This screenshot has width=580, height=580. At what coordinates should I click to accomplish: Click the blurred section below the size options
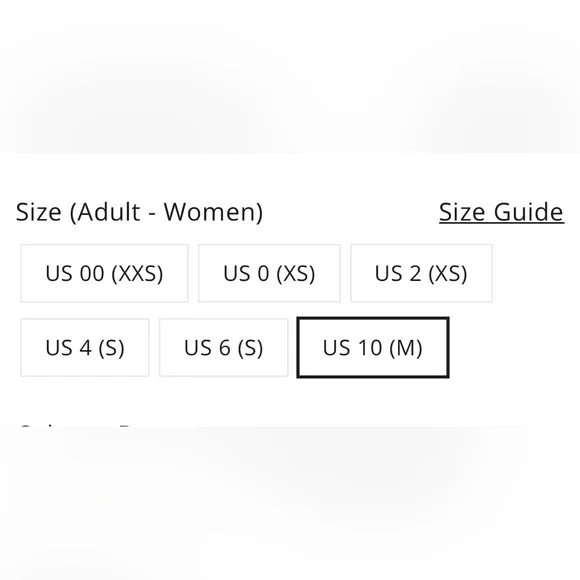coord(290,503)
